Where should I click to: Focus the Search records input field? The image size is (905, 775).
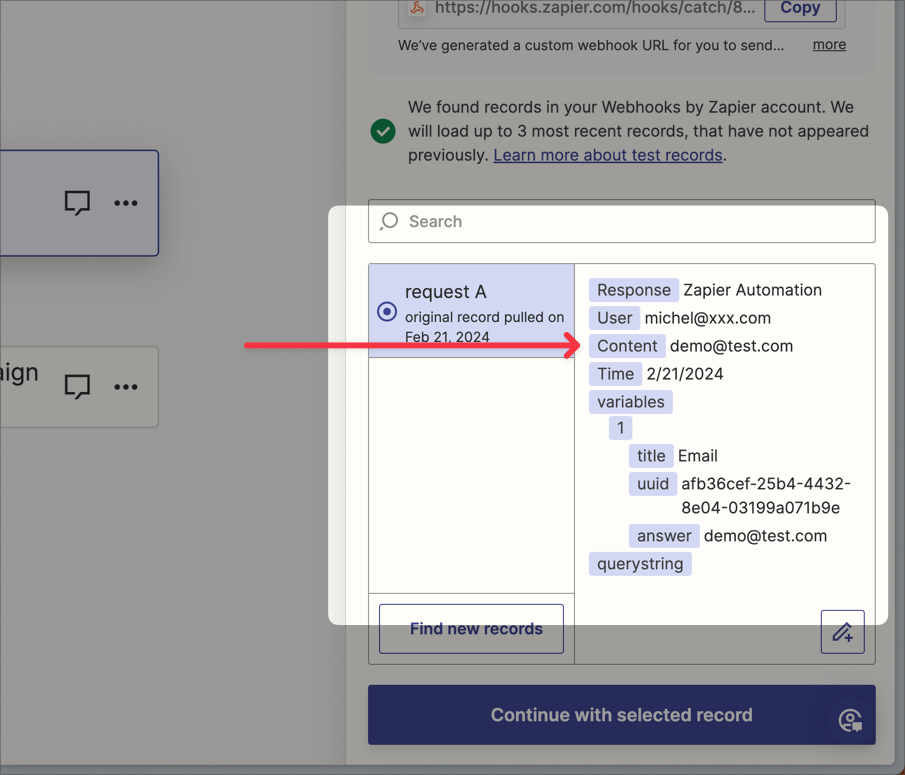point(630,222)
